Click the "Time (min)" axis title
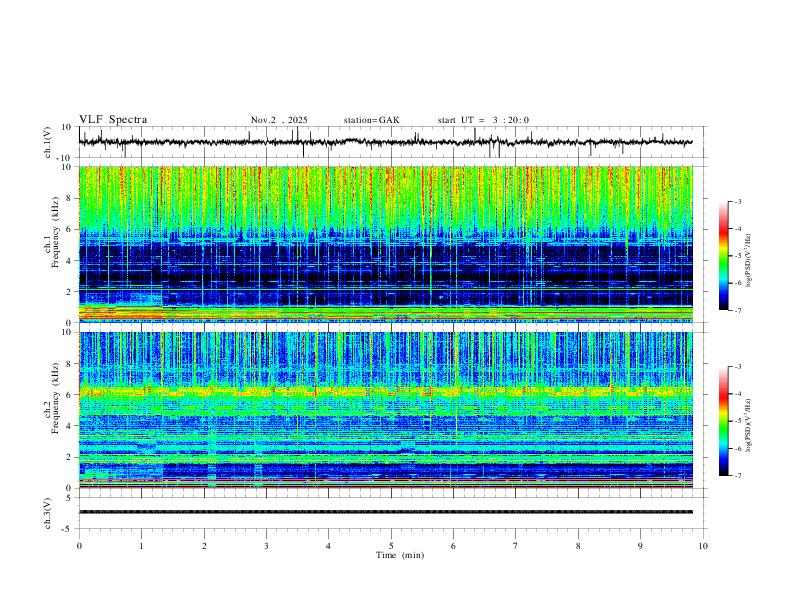 coord(400,555)
